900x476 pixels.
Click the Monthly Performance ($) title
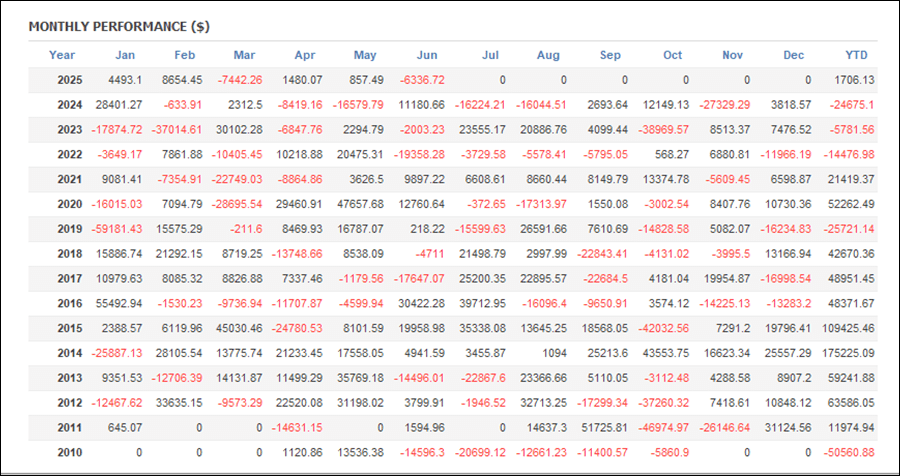119,27
